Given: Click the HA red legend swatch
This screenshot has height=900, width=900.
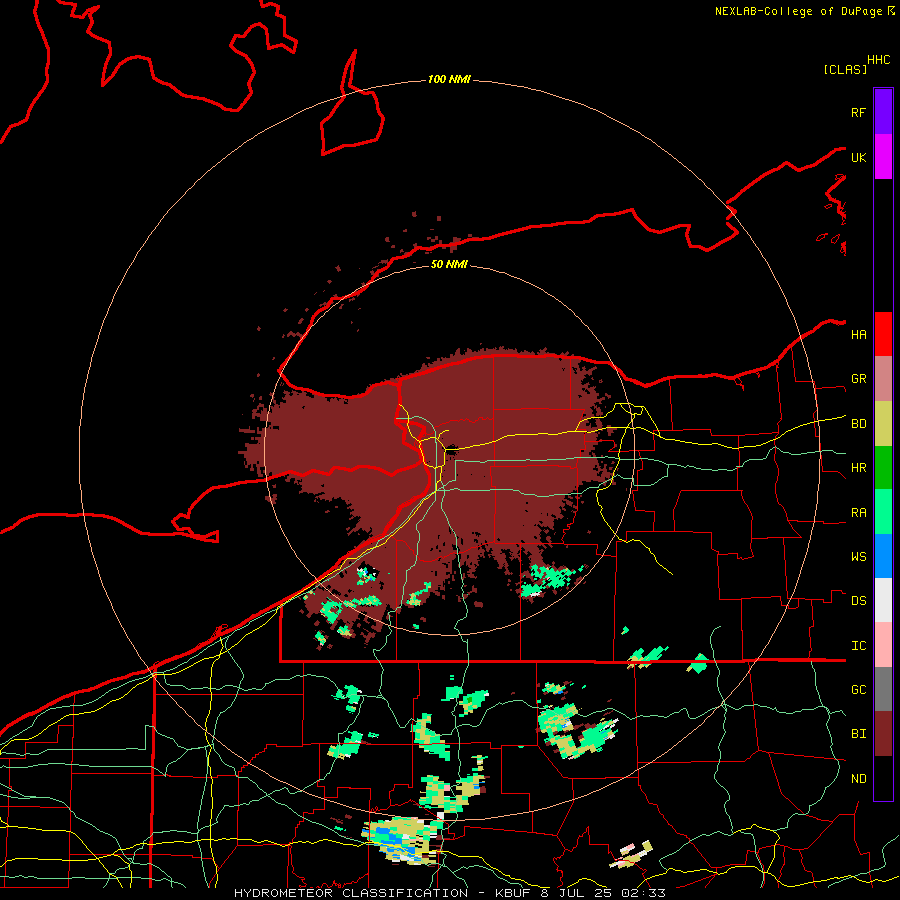Looking at the screenshot, I should (x=883, y=334).
